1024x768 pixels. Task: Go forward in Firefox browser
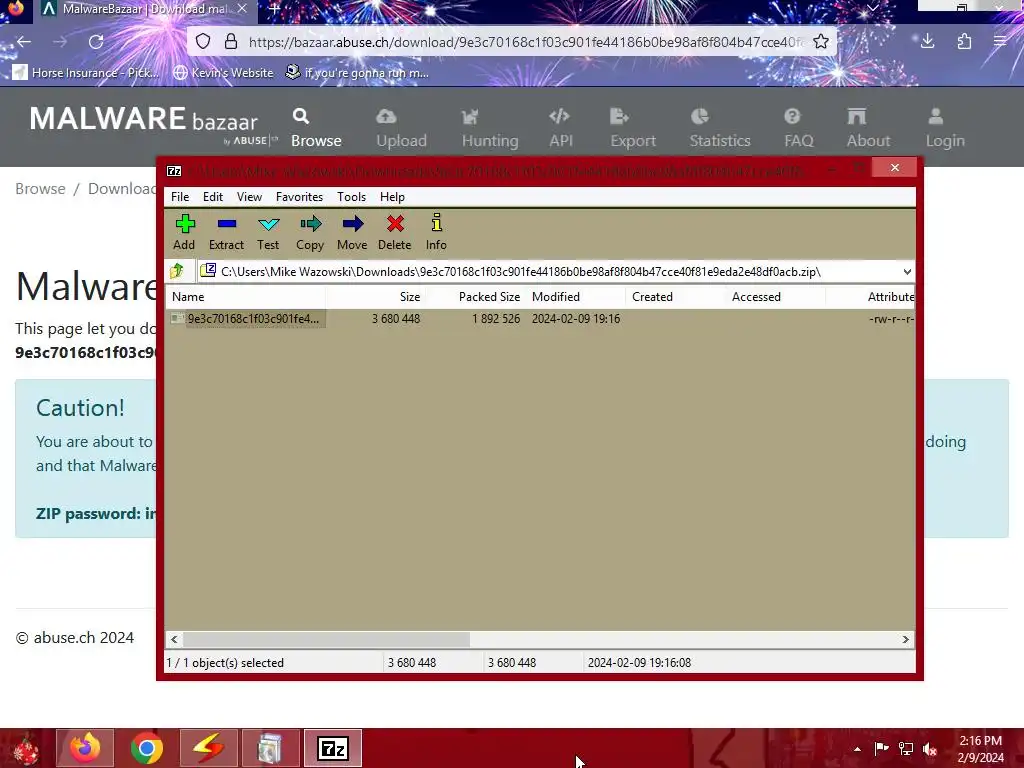[60, 42]
